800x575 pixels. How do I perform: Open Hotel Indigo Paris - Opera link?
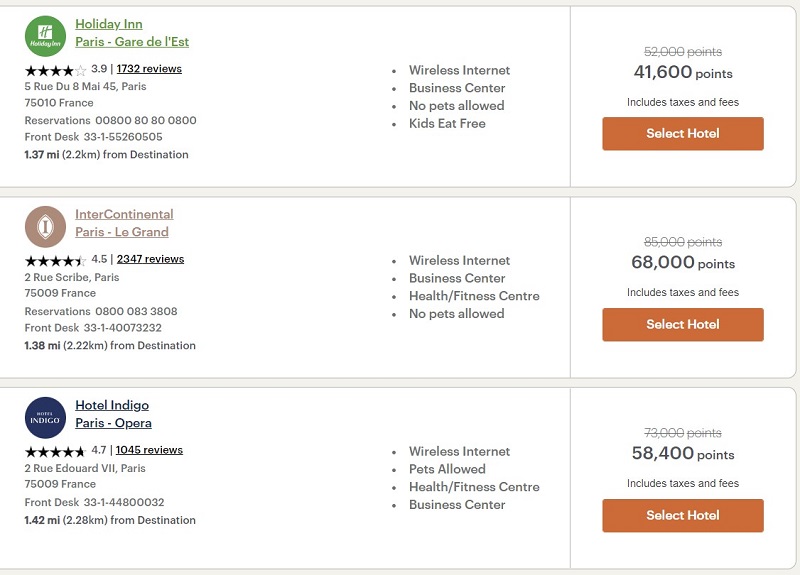click(113, 414)
